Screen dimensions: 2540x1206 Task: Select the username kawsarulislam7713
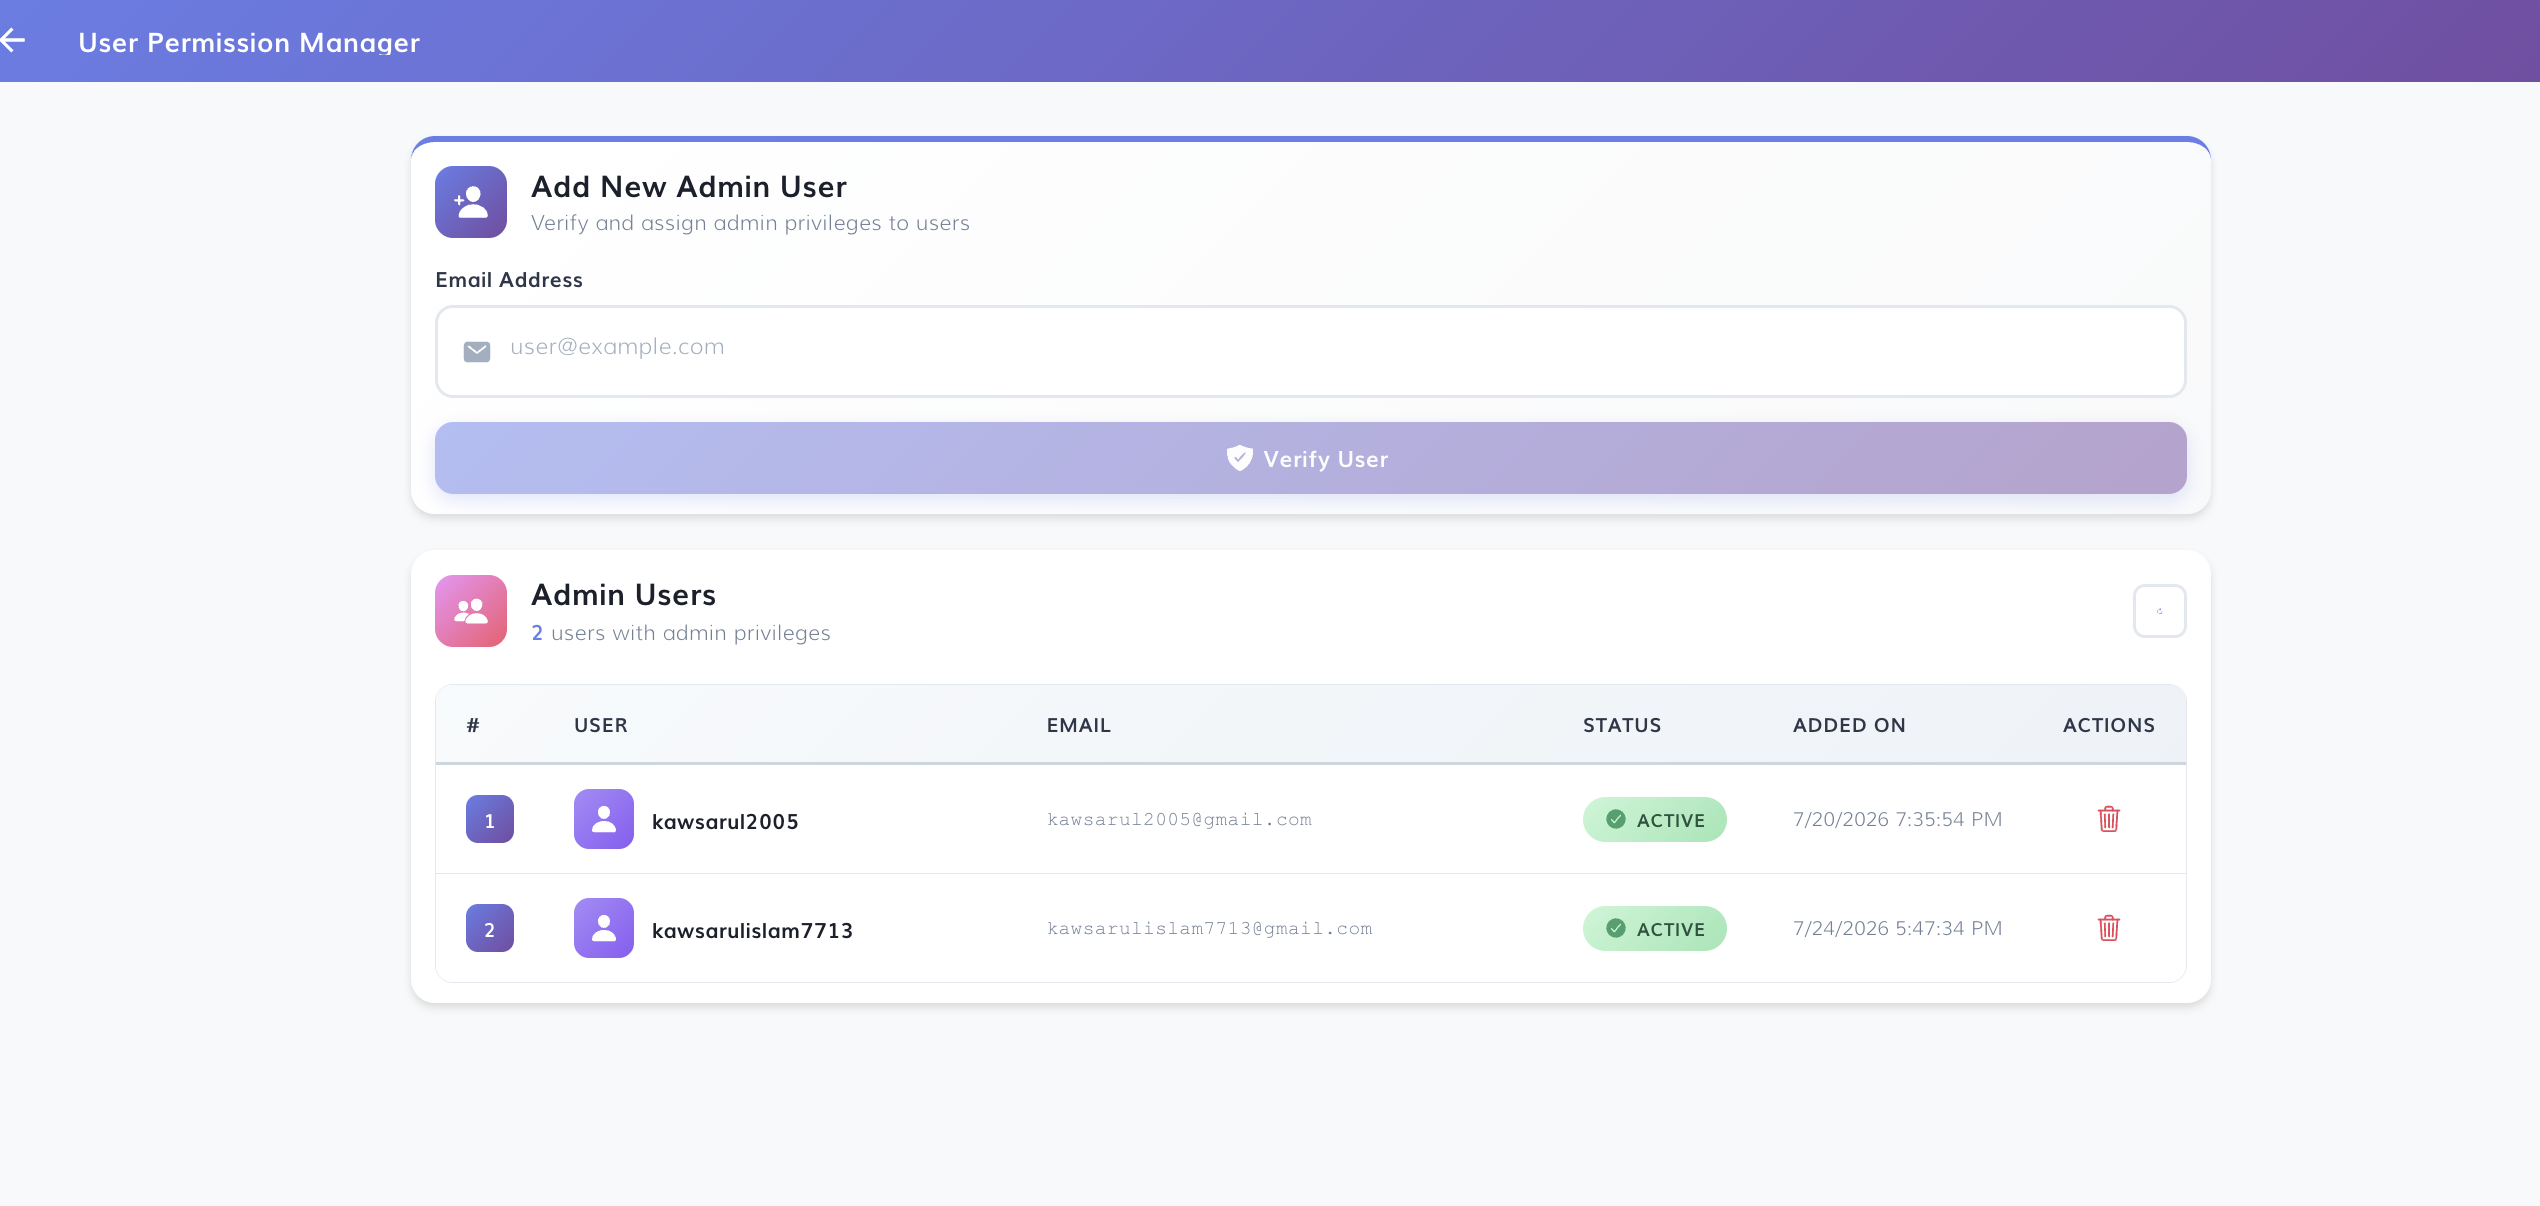(752, 930)
